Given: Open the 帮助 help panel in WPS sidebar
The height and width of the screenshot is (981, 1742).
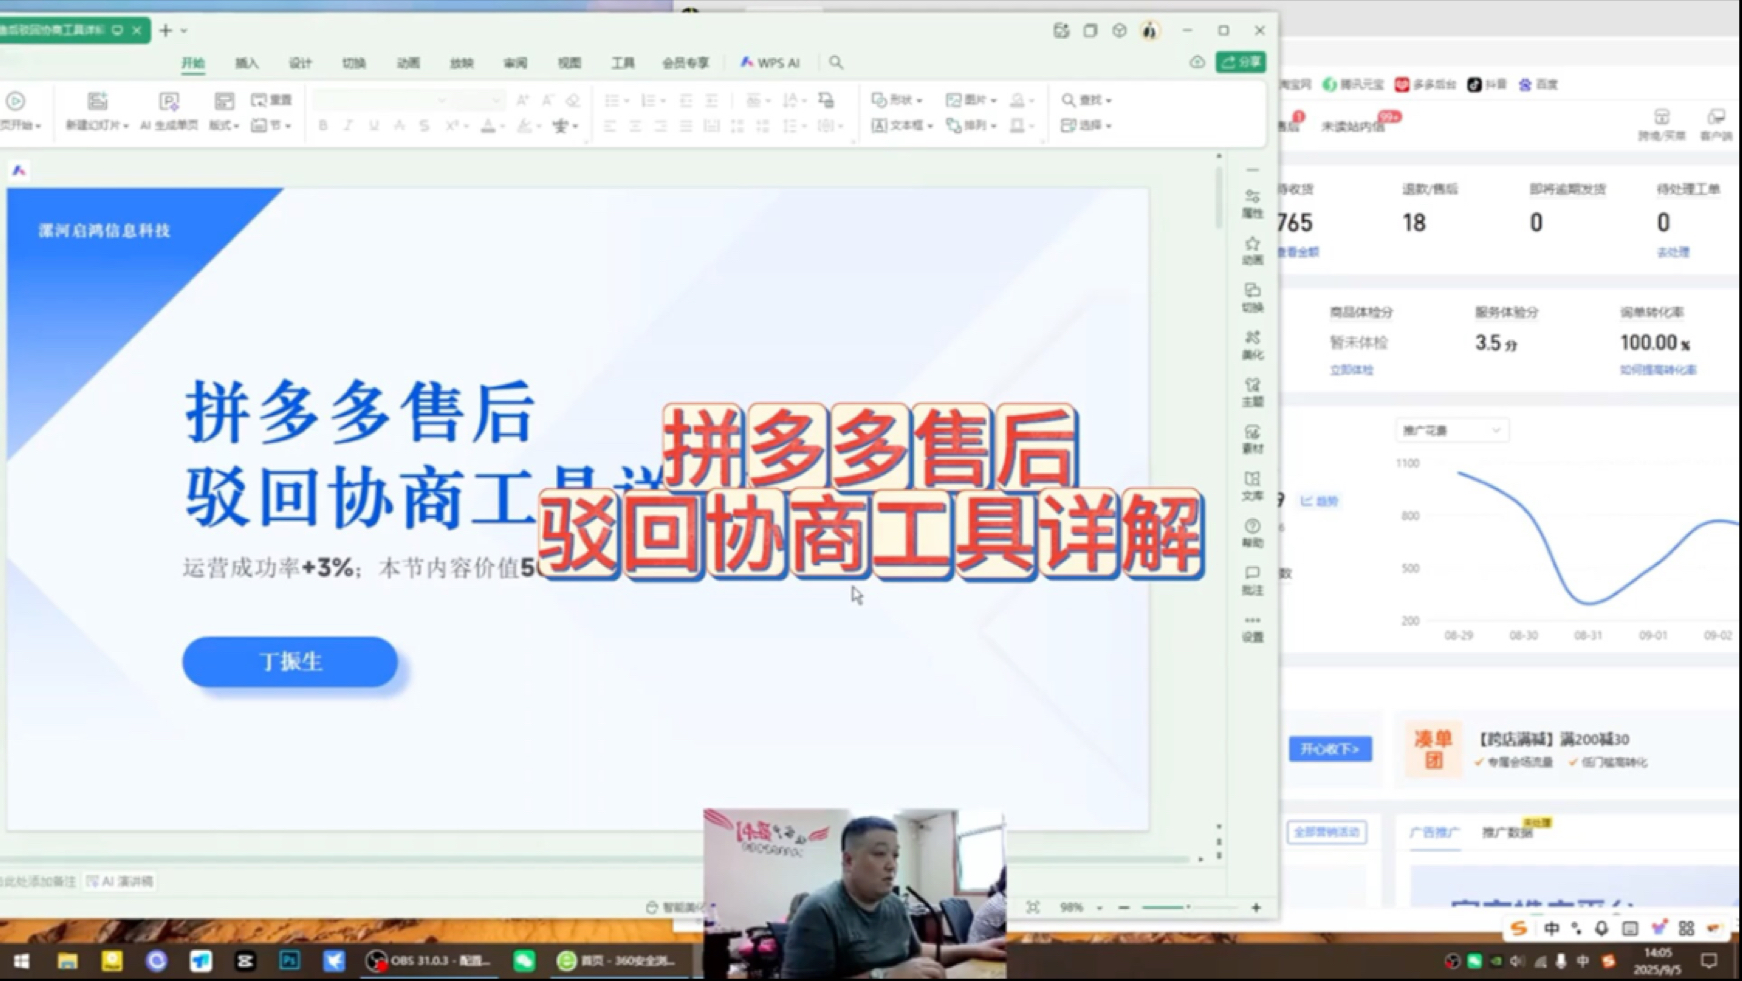Looking at the screenshot, I should click(x=1252, y=532).
